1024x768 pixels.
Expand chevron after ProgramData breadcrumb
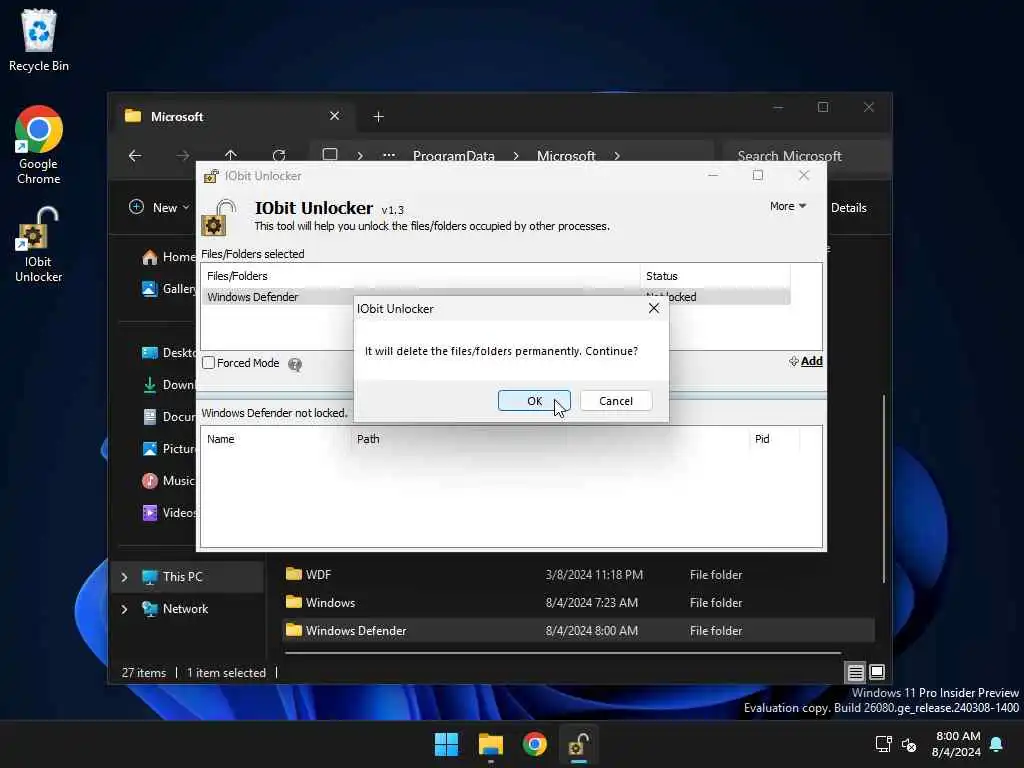[x=516, y=155]
